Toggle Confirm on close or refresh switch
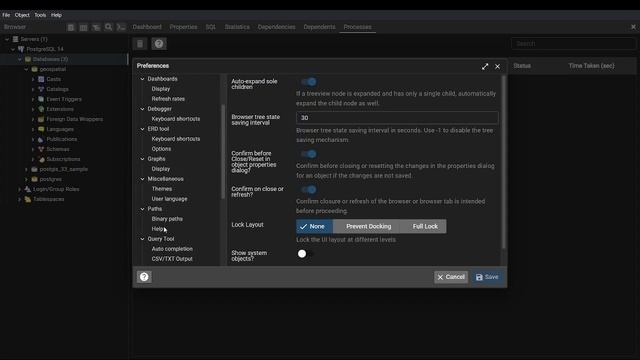The width and height of the screenshot is (640, 360). click(x=309, y=189)
